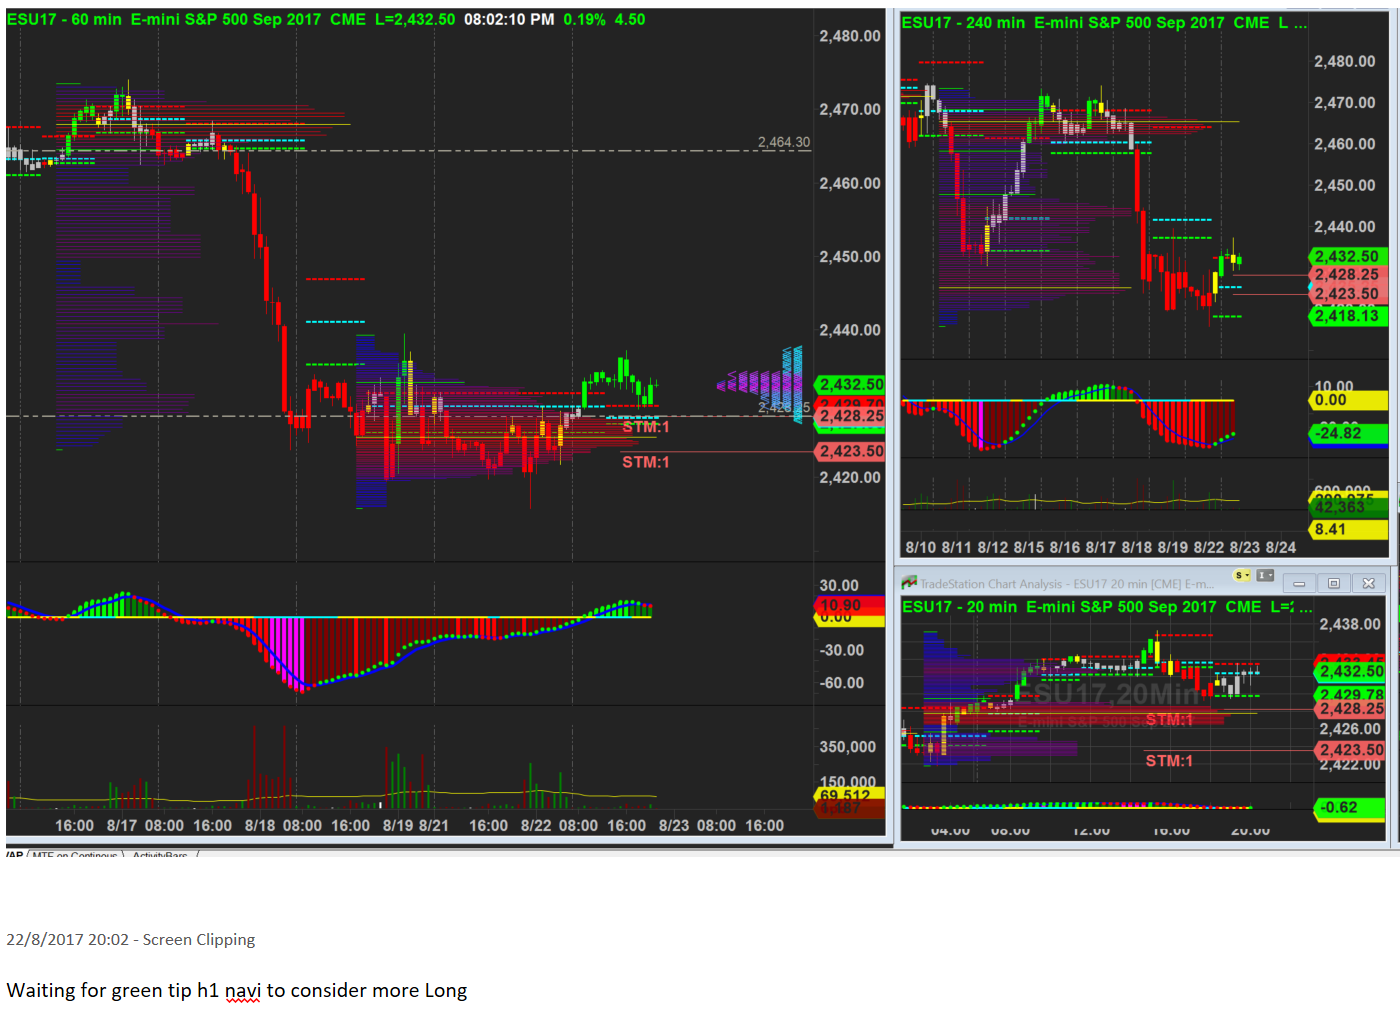Click the 22/8/2017 20:02 - Screen Clipping caption
The image size is (1400, 1023).
coord(131,940)
